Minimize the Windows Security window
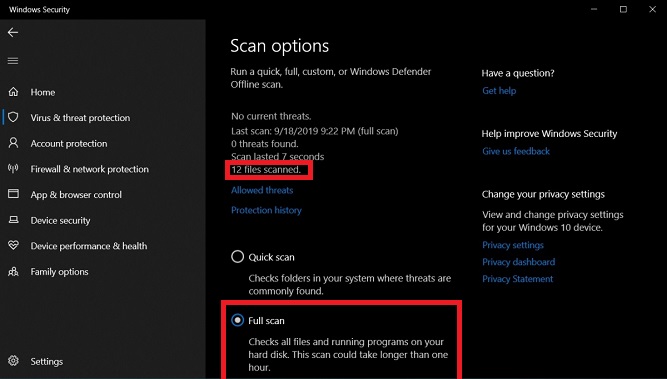The height and width of the screenshot is (379, 667). [594, 9]
